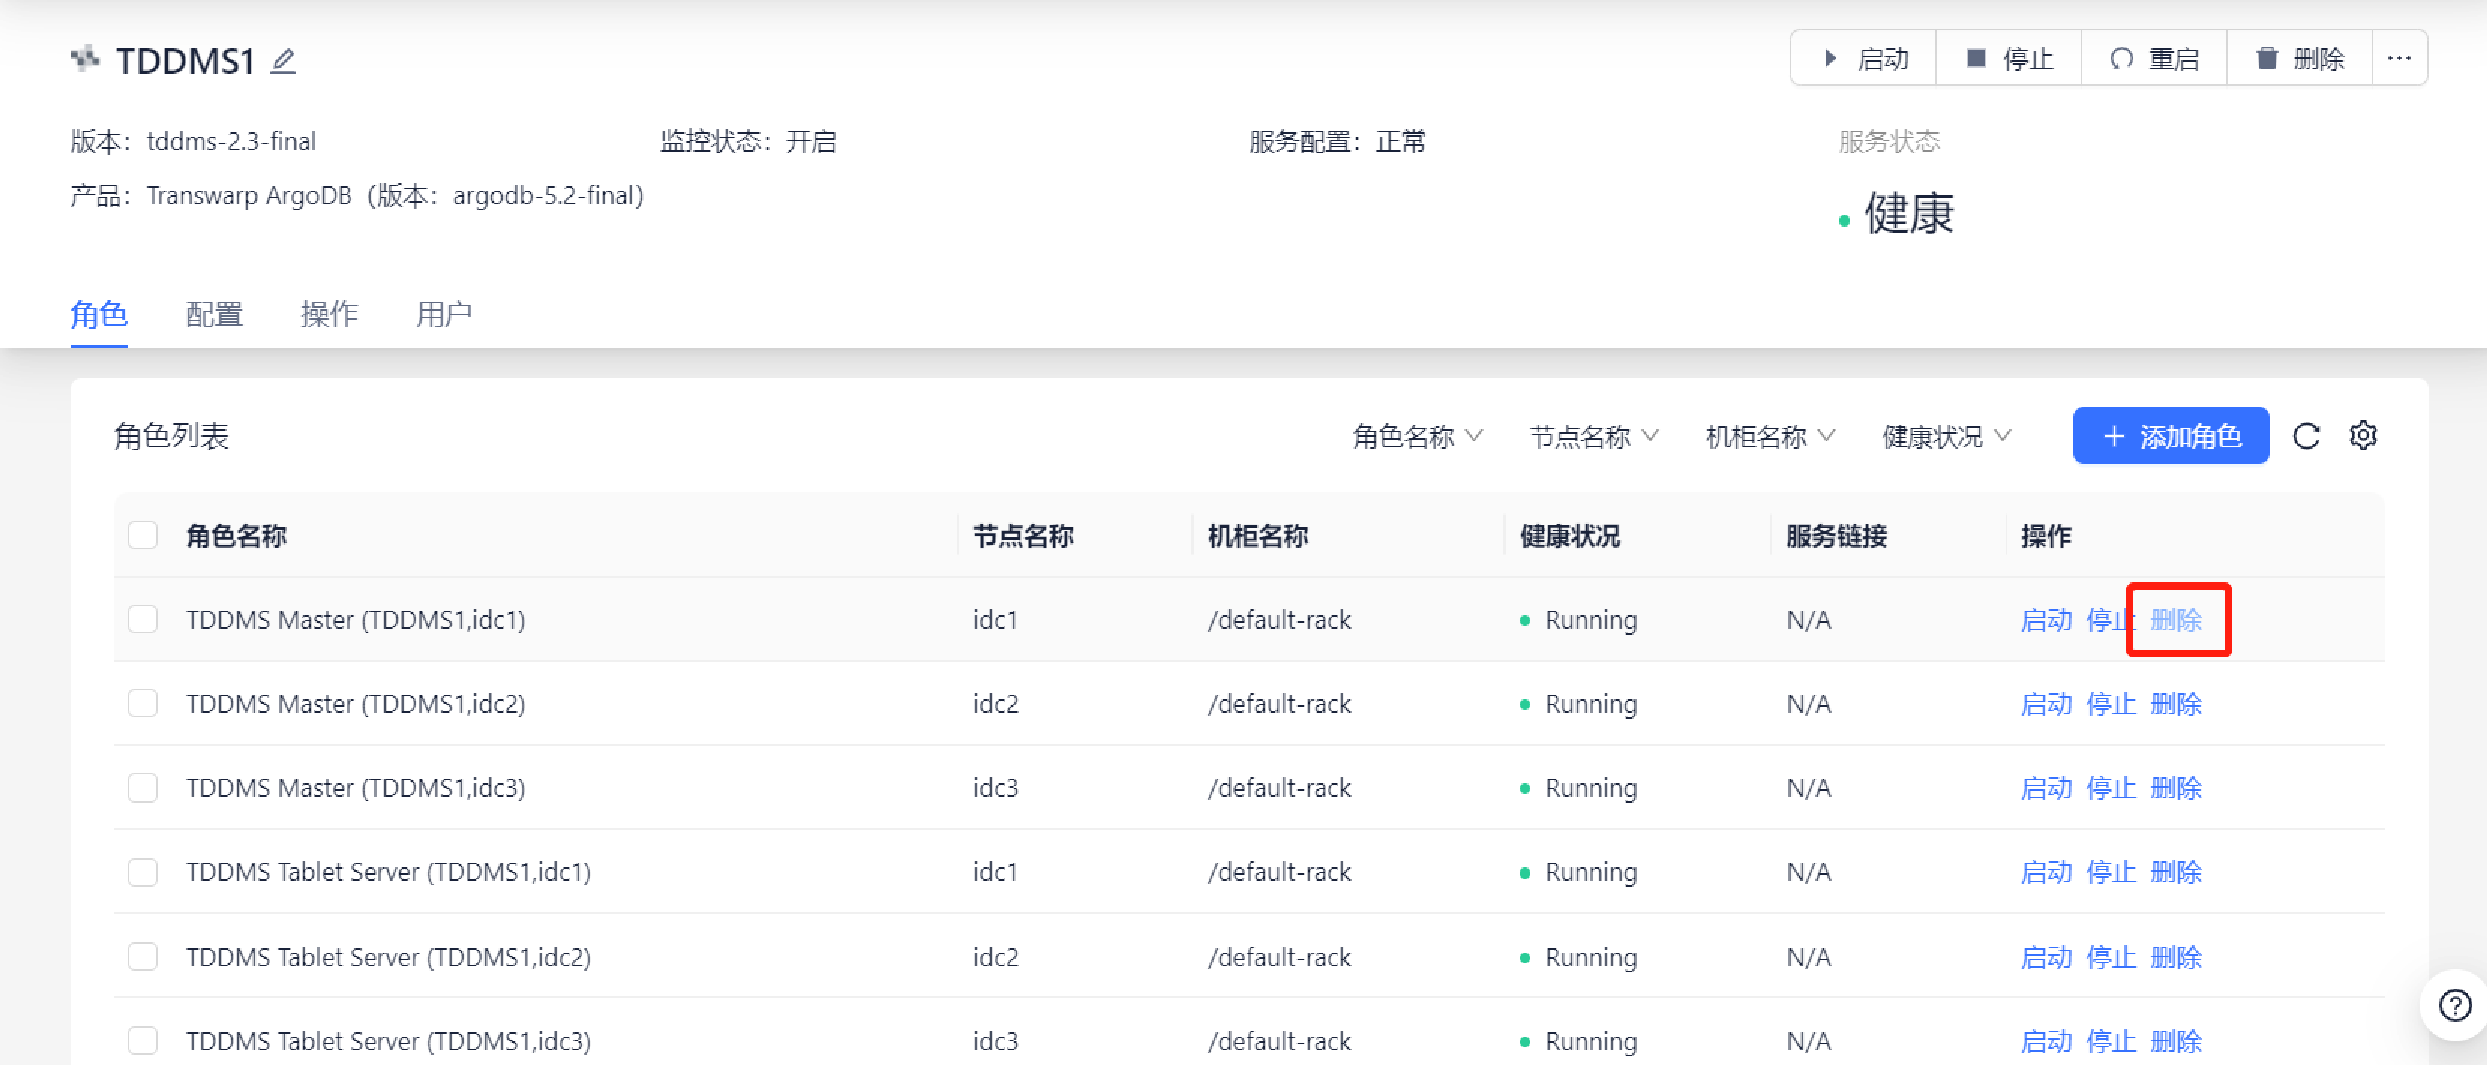Click the 添加角色 add role button
This screenshot has height=1065, width=2487.
2171,436
